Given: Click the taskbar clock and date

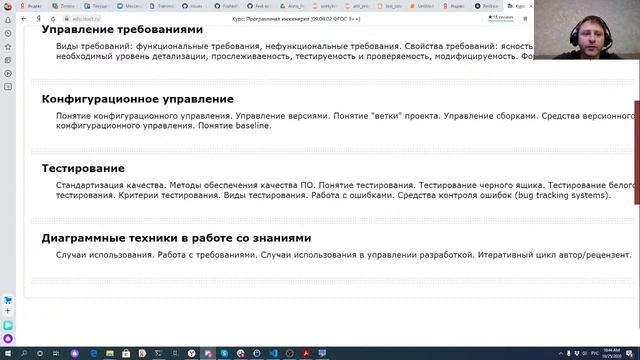Looking at the screenshot, I should [611, 353].
